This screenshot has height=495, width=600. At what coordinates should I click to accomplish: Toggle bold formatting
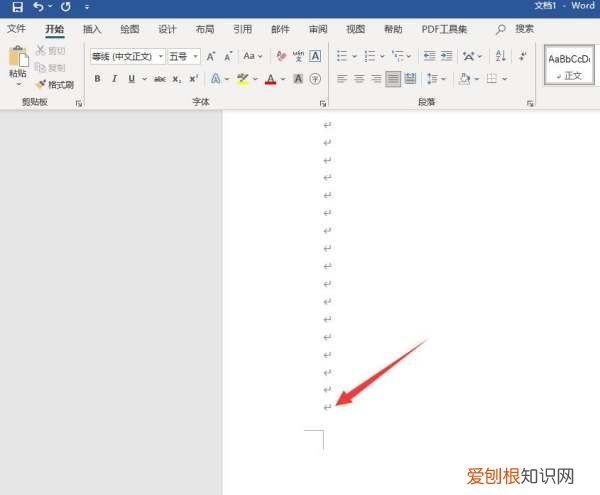[98, 79]
